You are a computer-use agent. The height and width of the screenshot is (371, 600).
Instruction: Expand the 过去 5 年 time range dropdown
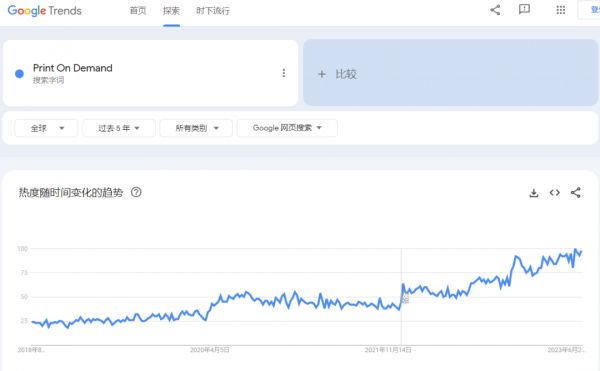(119, 128)
